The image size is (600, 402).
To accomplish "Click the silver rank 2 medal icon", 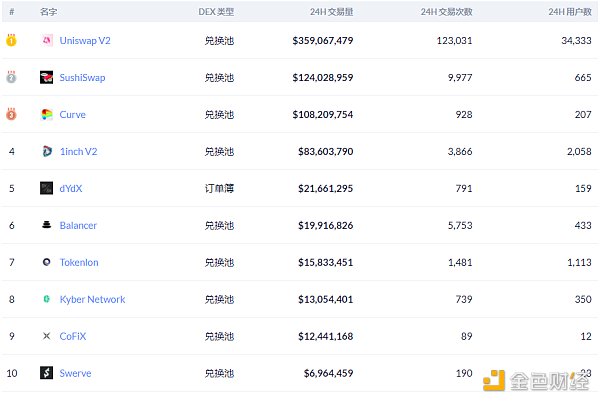I will 11,77.
